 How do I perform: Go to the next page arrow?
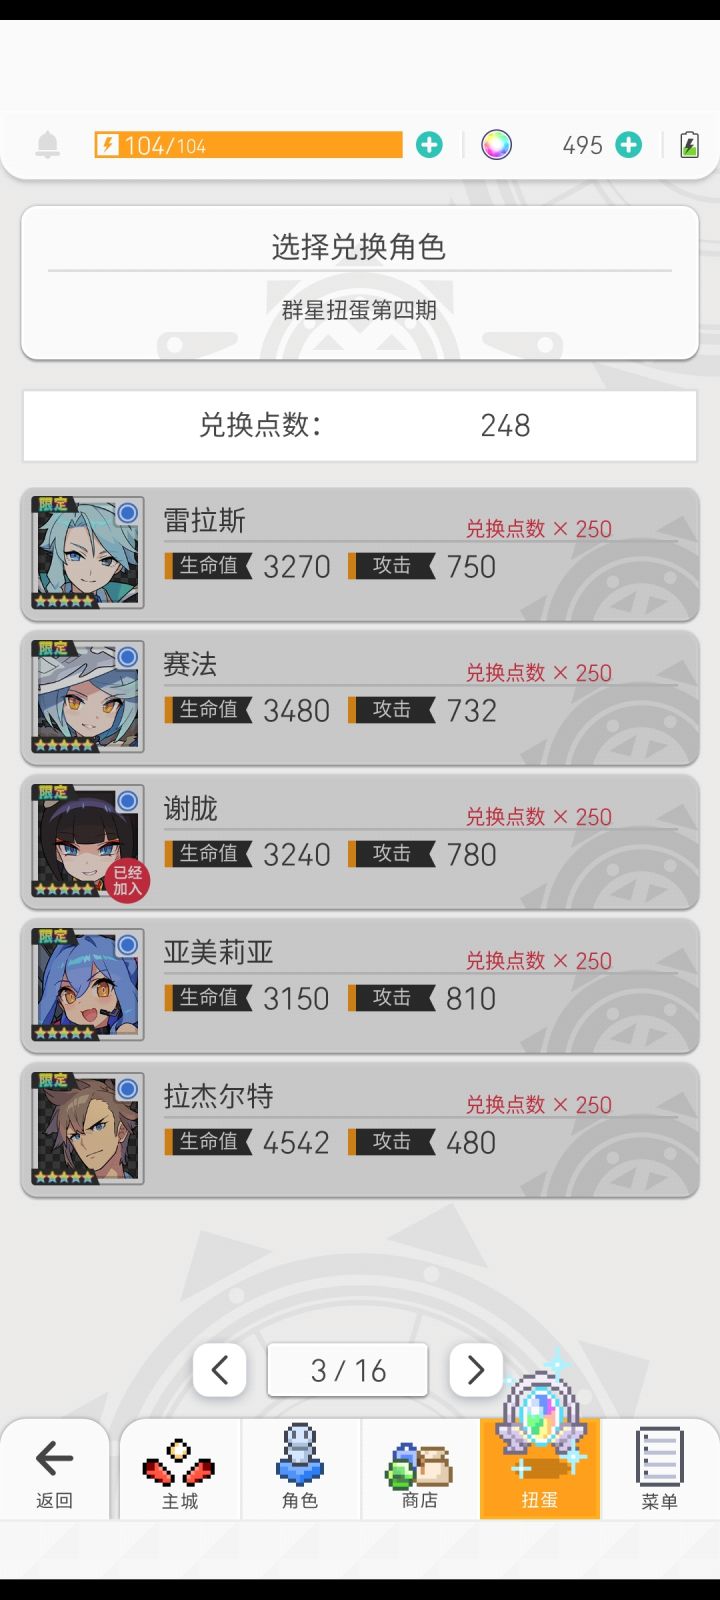(476, 1370)
